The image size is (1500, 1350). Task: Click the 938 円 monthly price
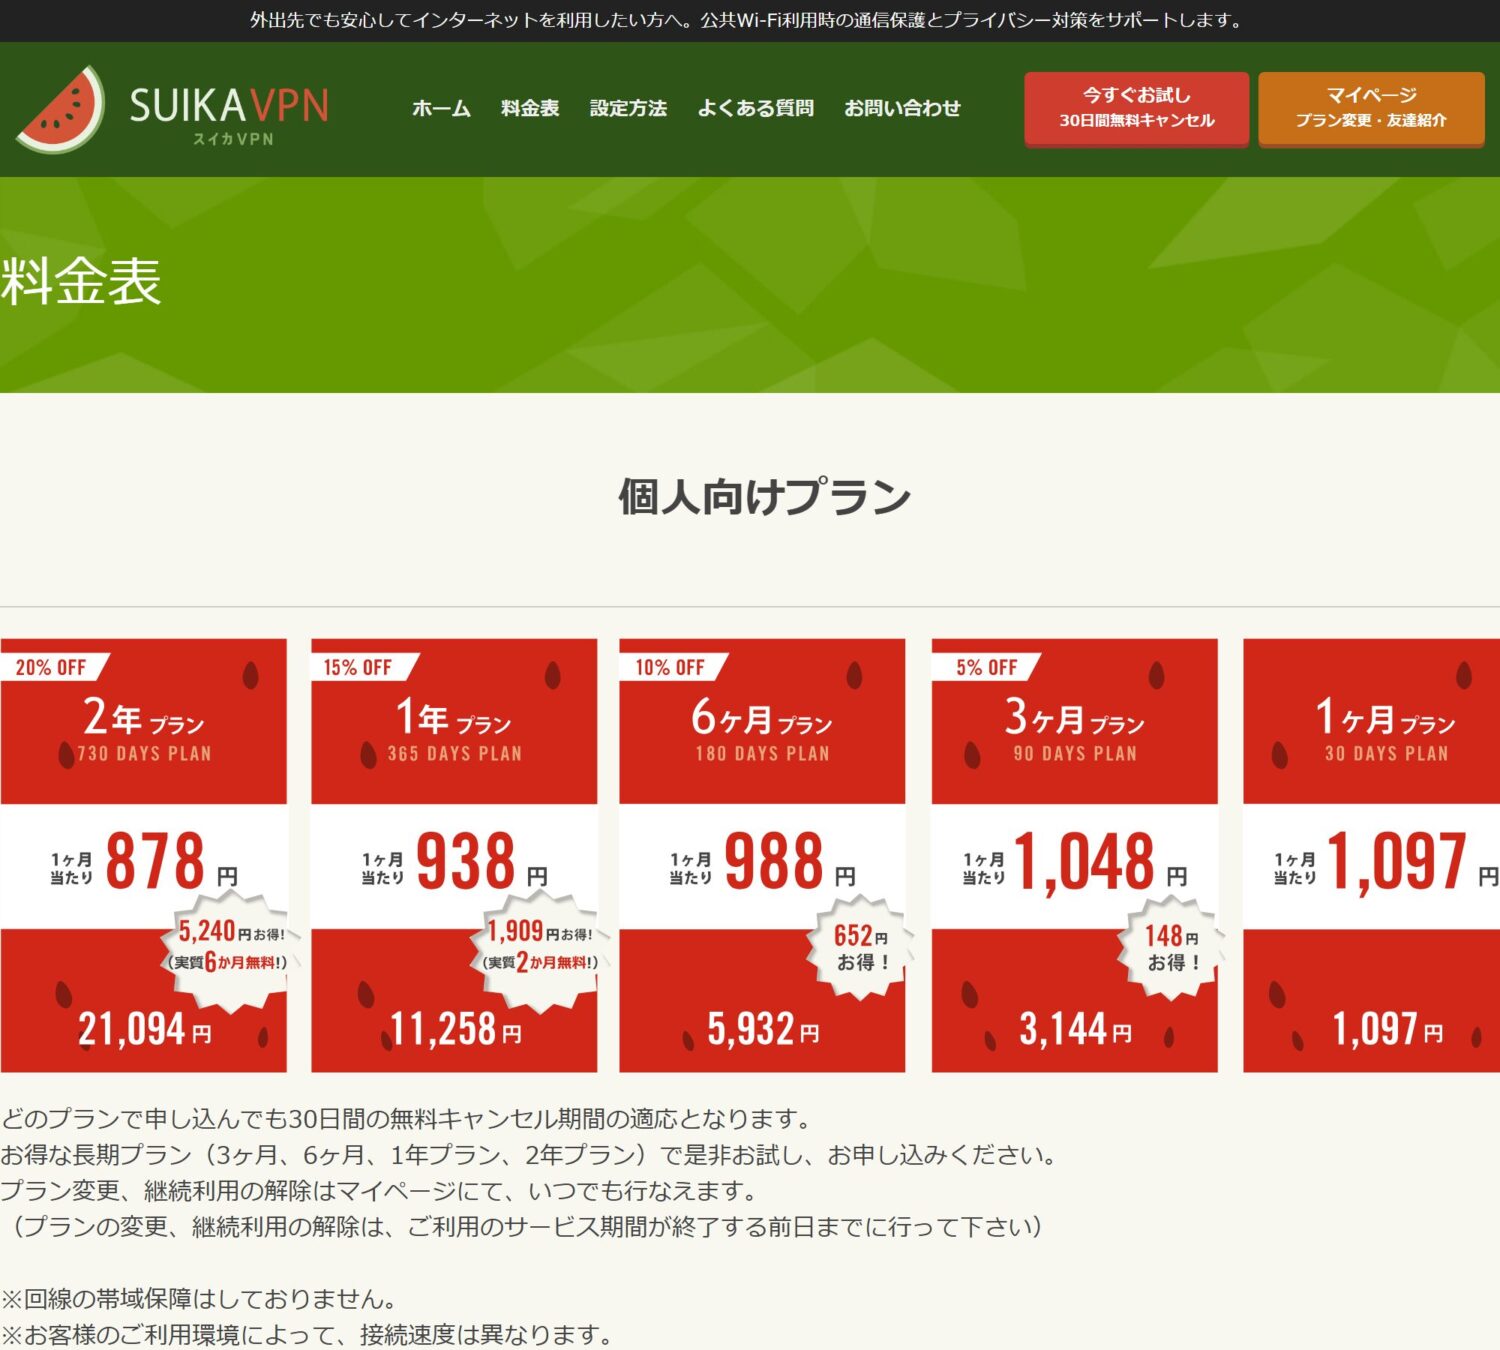(482, 861)
